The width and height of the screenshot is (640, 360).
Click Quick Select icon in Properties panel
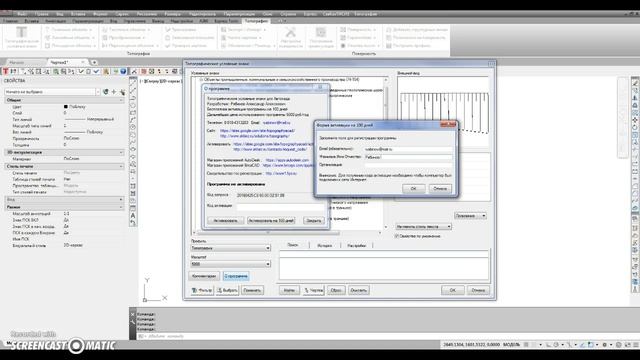122,92
